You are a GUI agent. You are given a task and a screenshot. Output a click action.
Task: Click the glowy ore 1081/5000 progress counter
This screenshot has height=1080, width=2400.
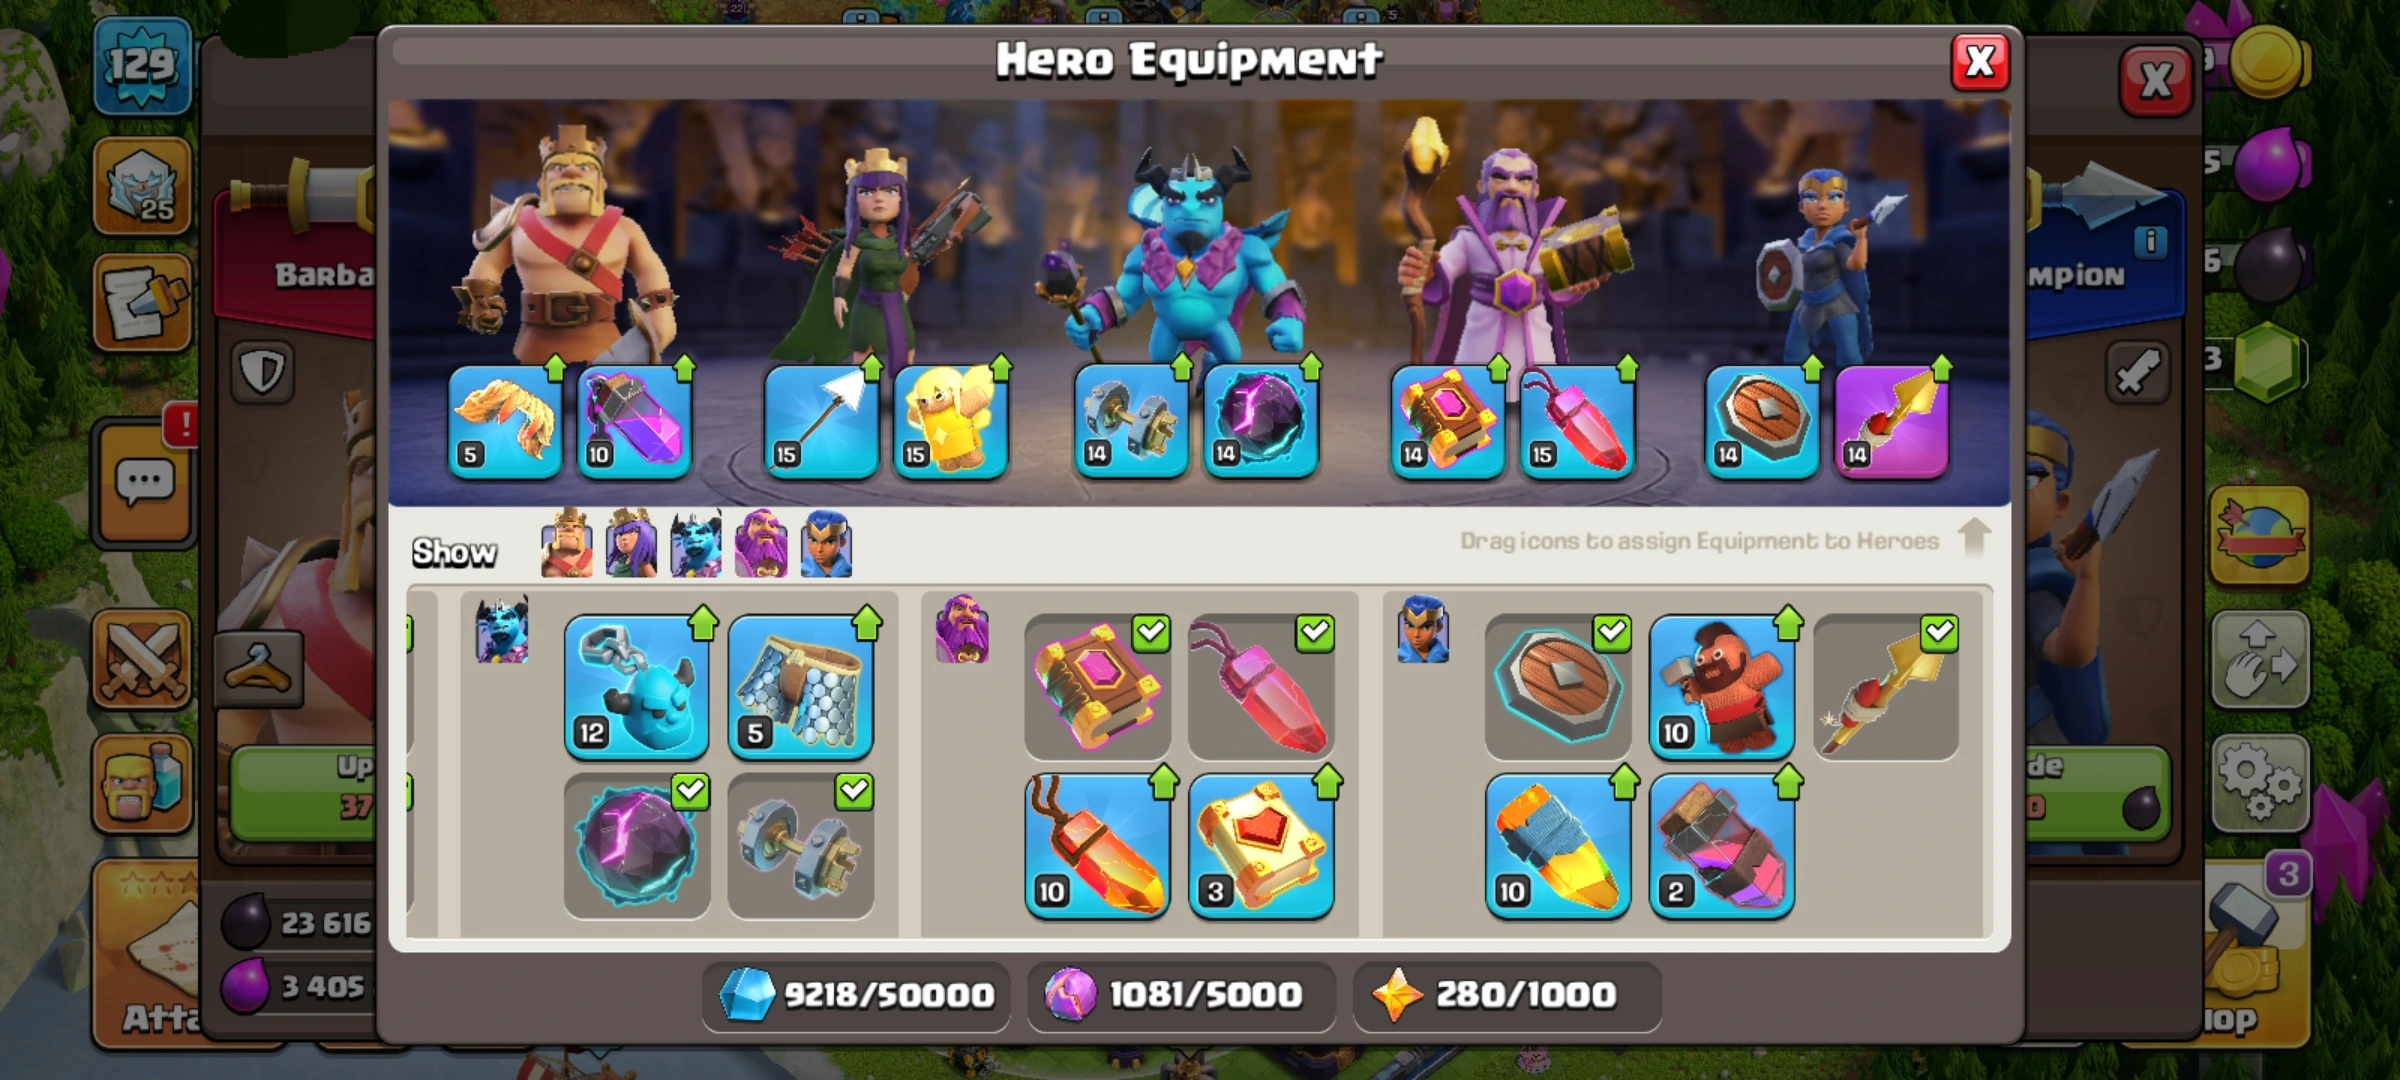pyautogui.click(x=1181, y=995)
